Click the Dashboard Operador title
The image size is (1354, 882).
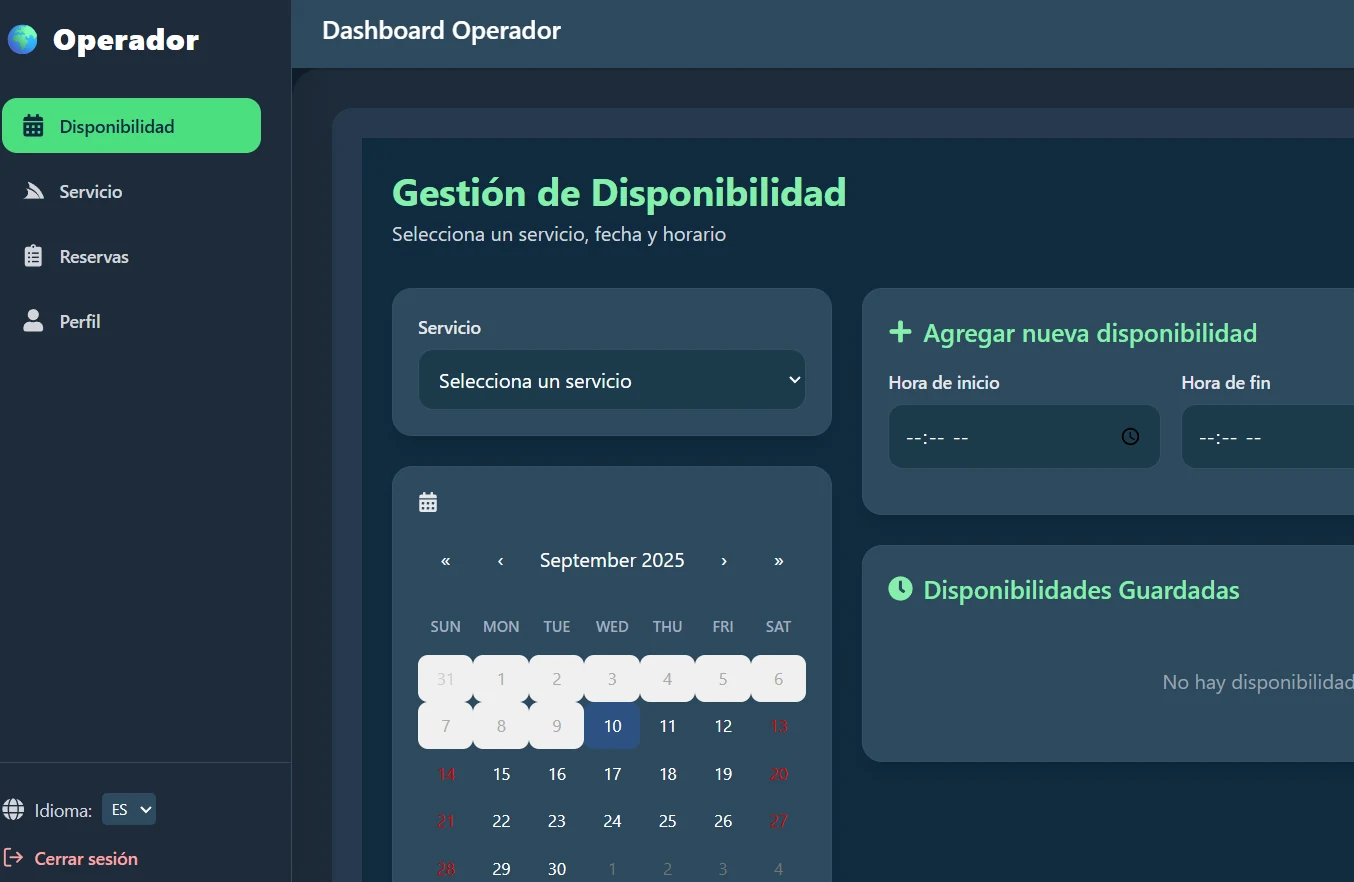click(x=441, y=31)
